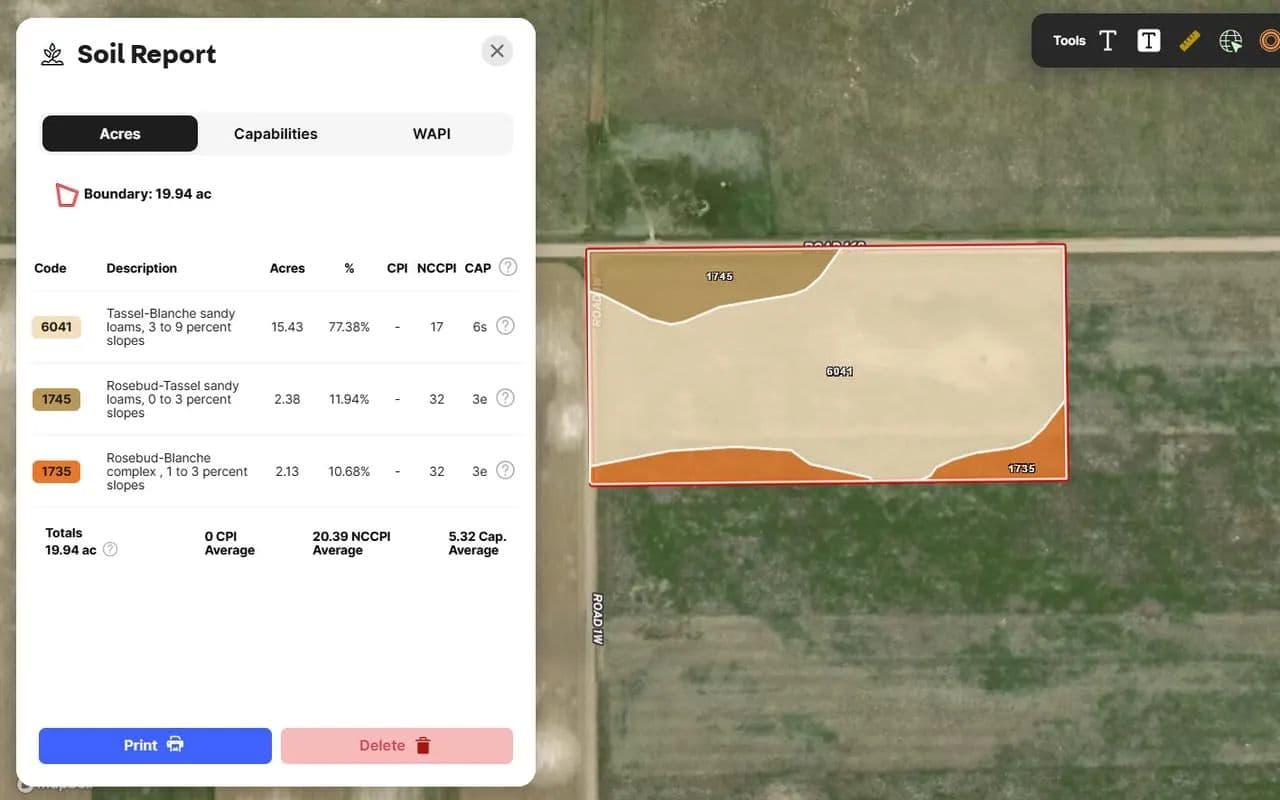
Task: Select the plain text label tool
Action: (x=1108, y=41)
